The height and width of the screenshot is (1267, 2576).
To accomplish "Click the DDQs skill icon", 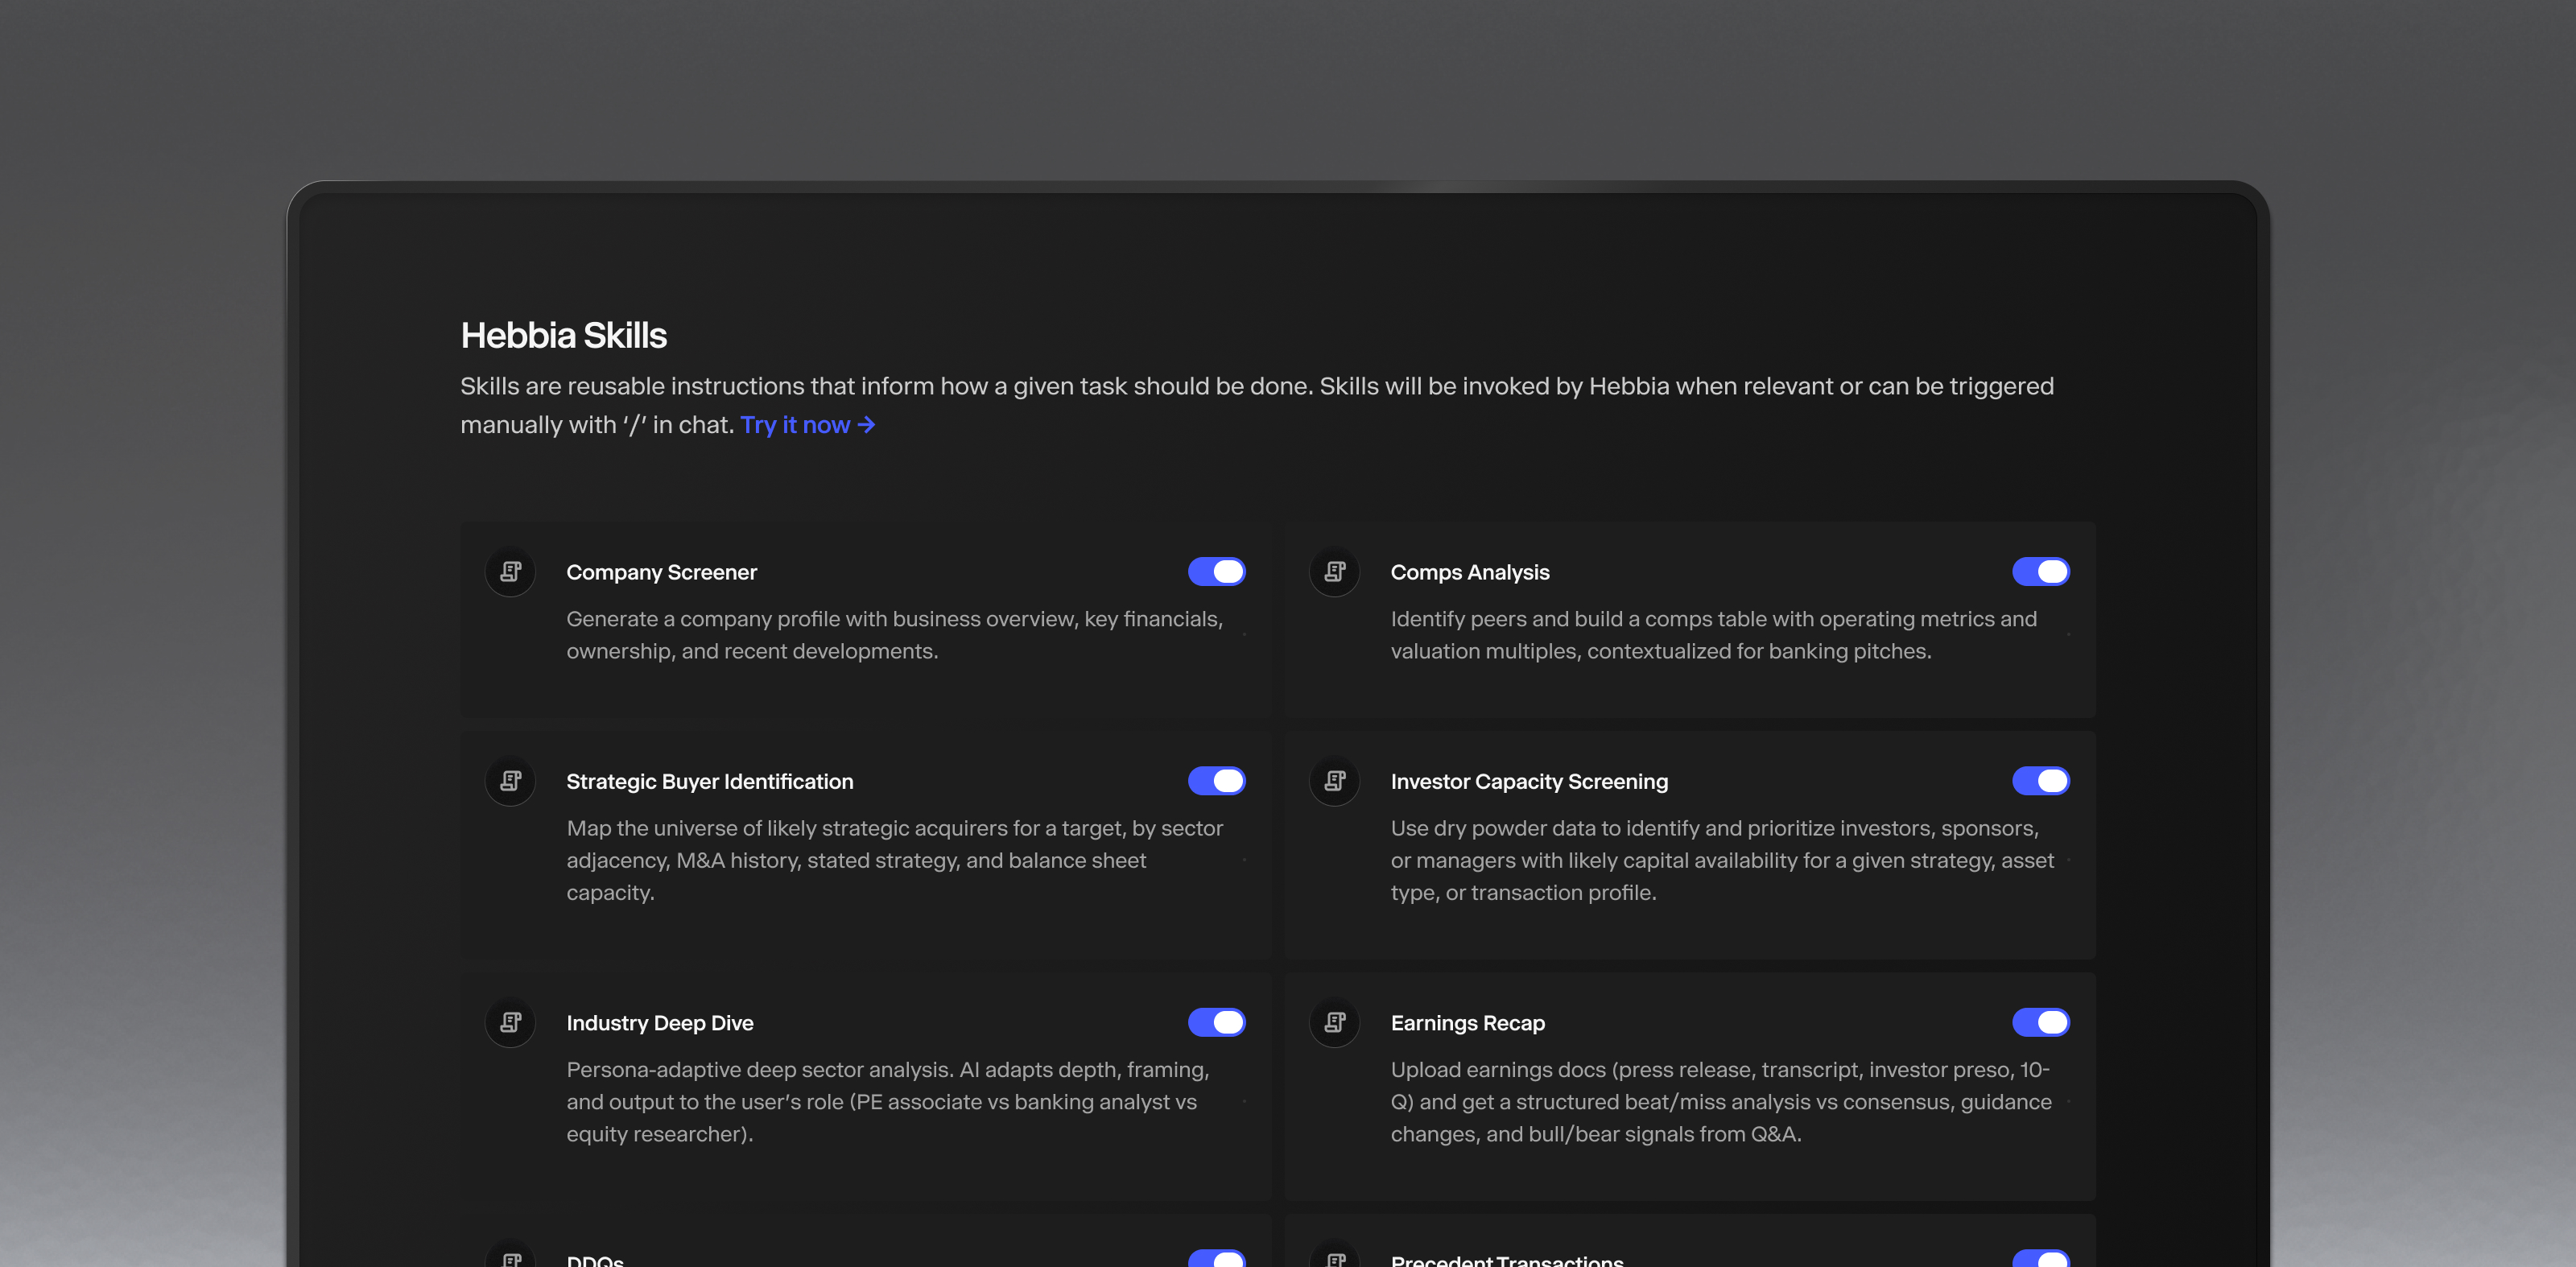I will coord(511,1258).
